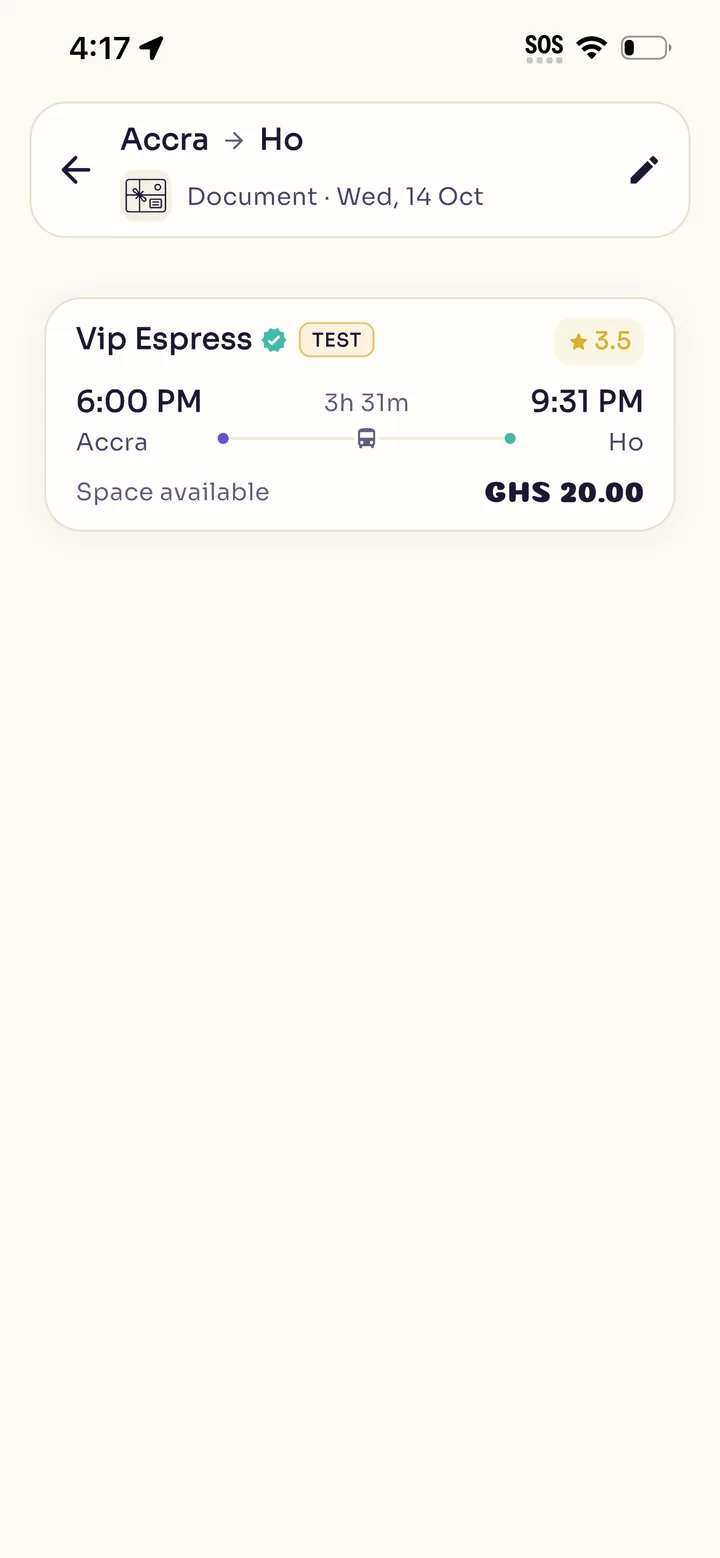Tap the SOS status indicator

tap(544, 48)
